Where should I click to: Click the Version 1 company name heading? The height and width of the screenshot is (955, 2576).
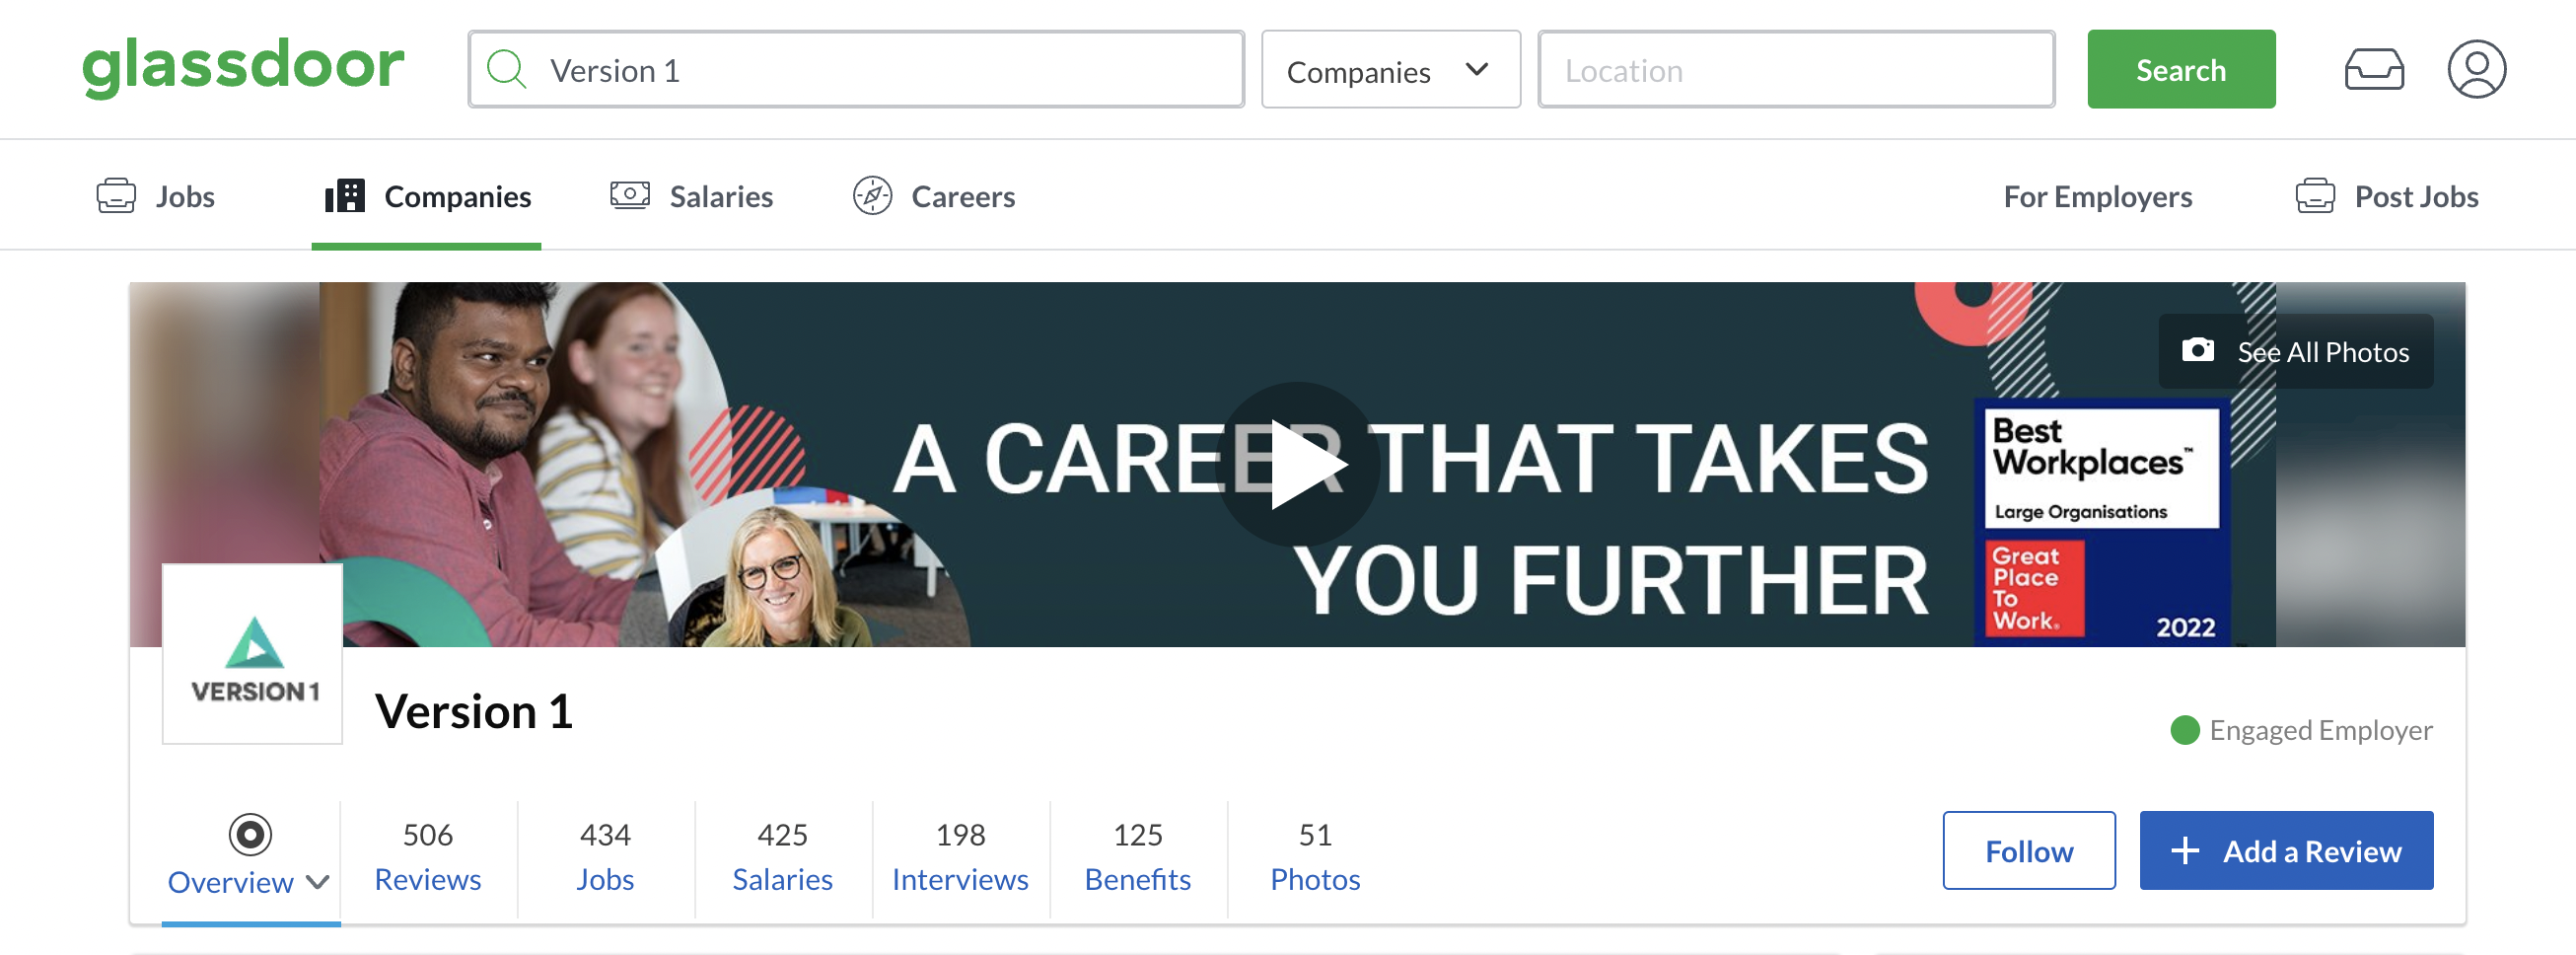tap(474, 712)
